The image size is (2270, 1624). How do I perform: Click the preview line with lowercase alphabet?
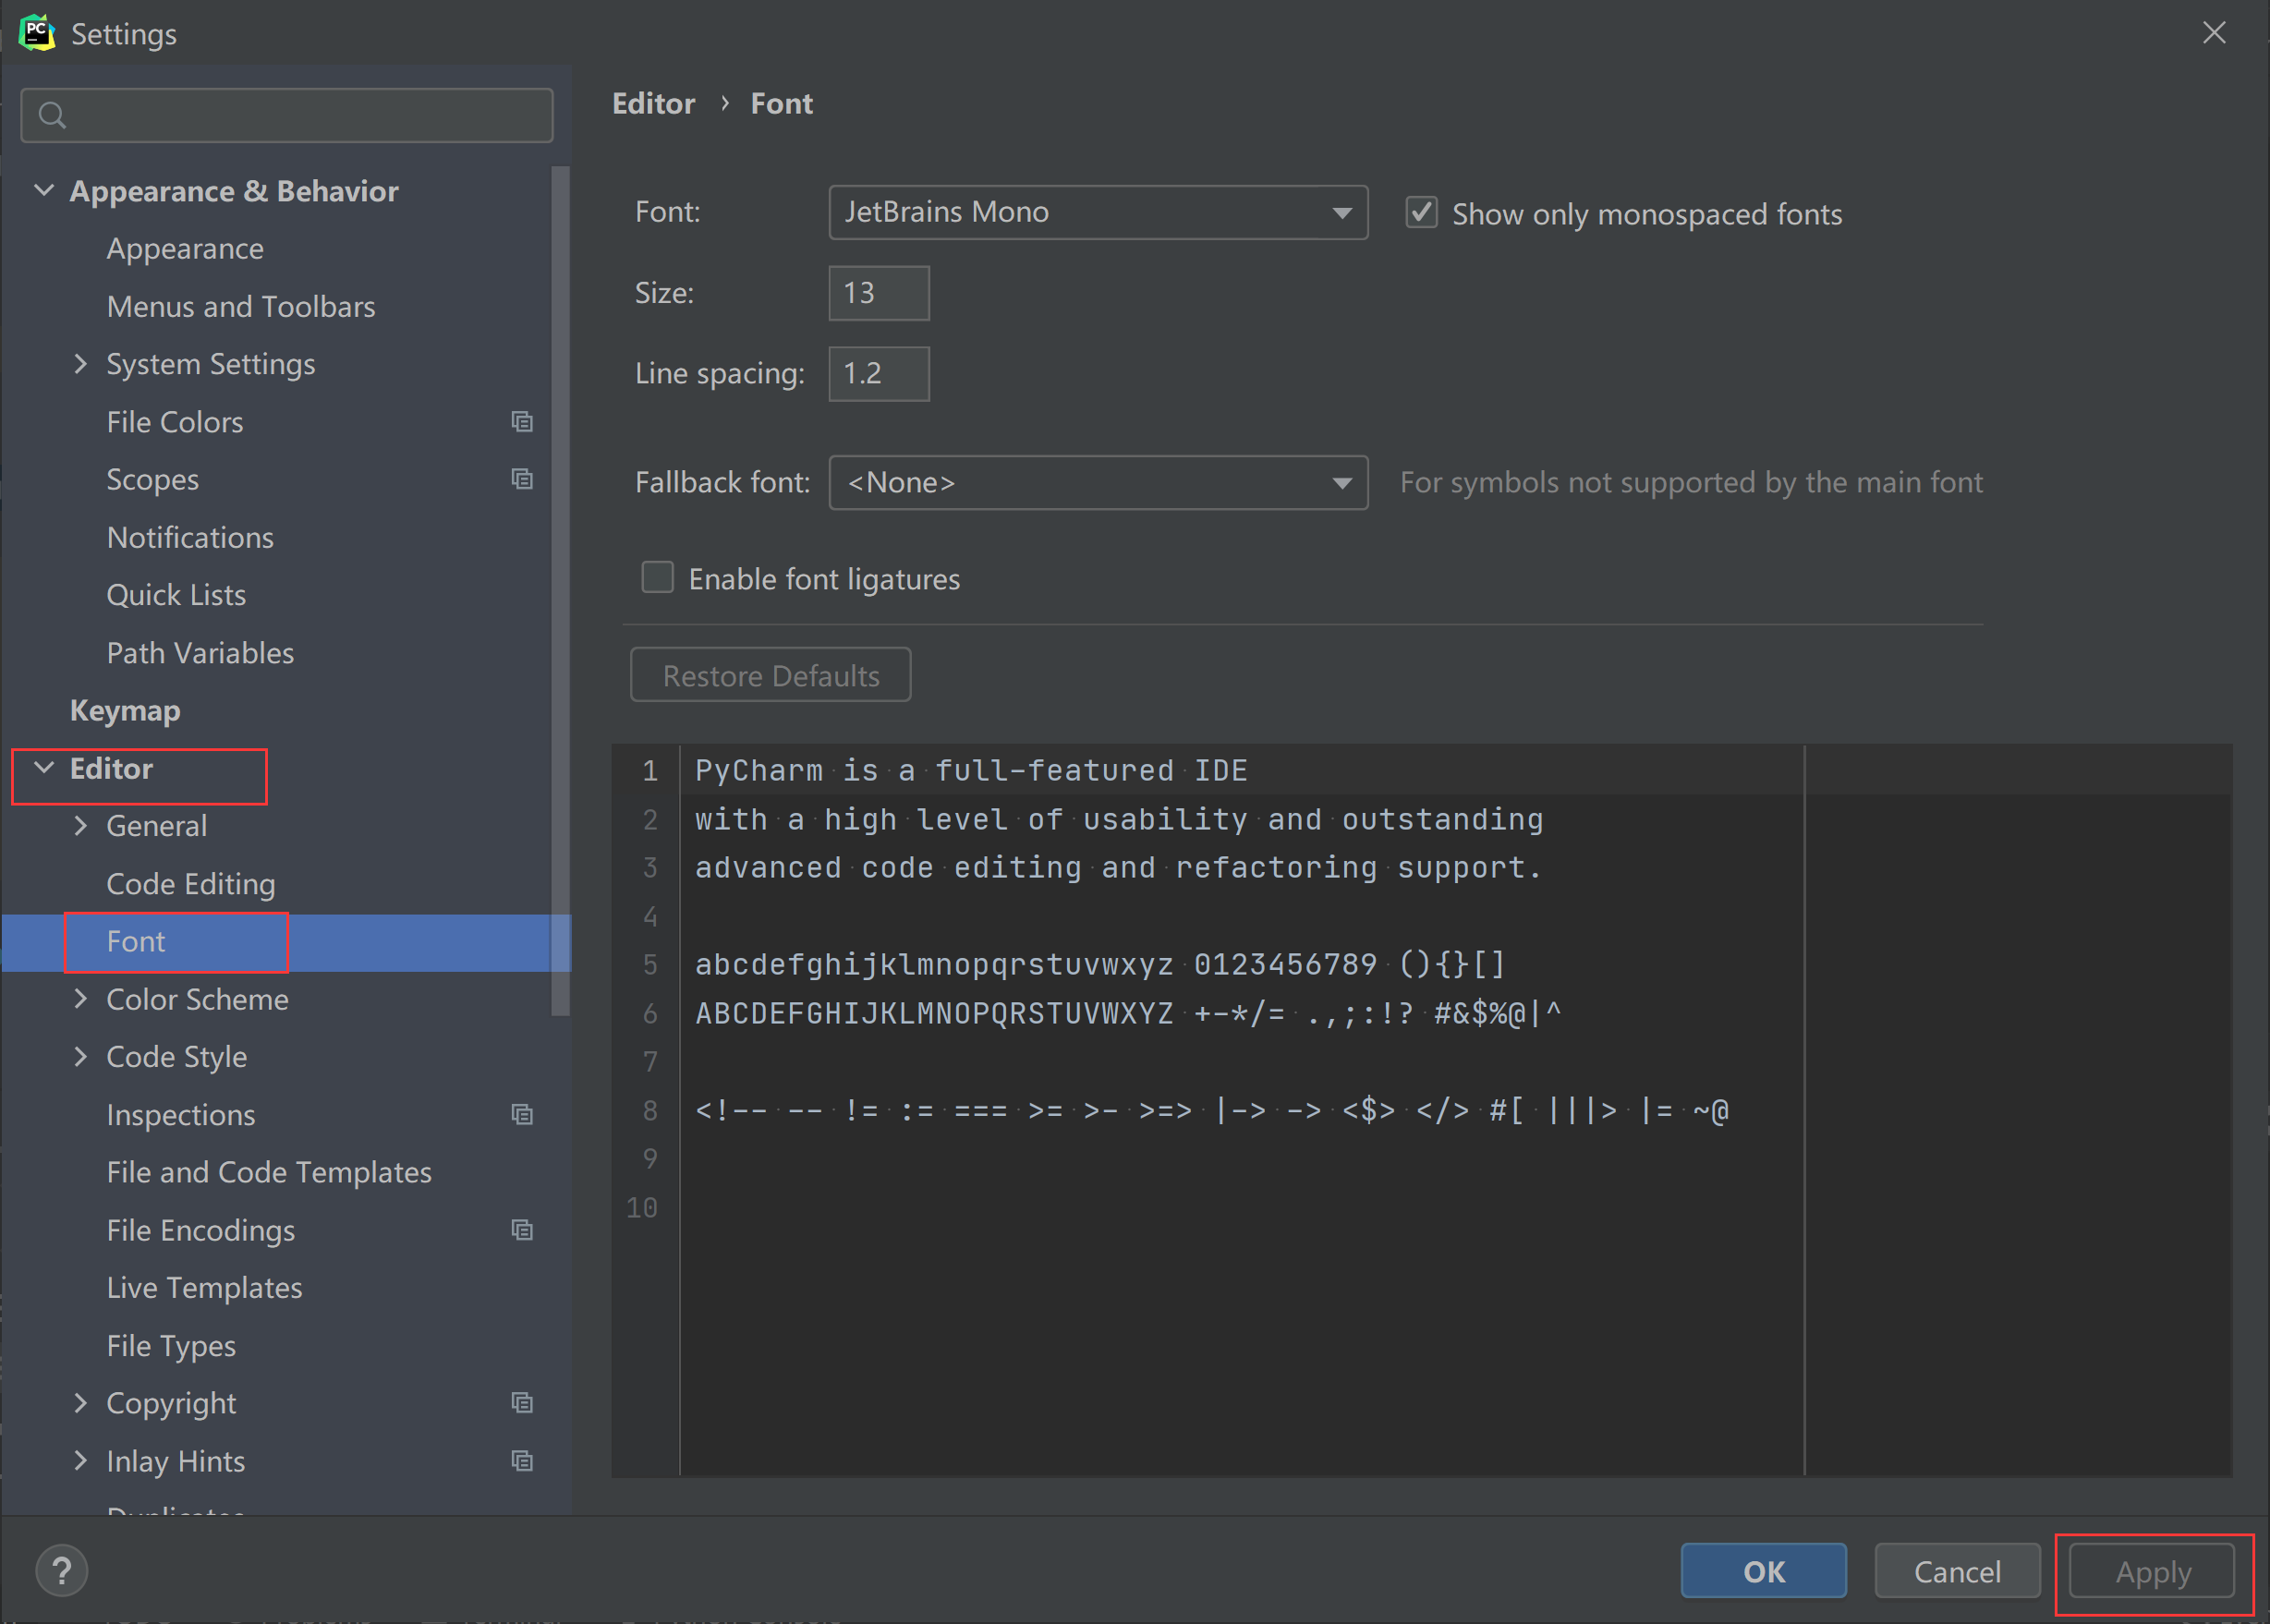point(1100,965)
